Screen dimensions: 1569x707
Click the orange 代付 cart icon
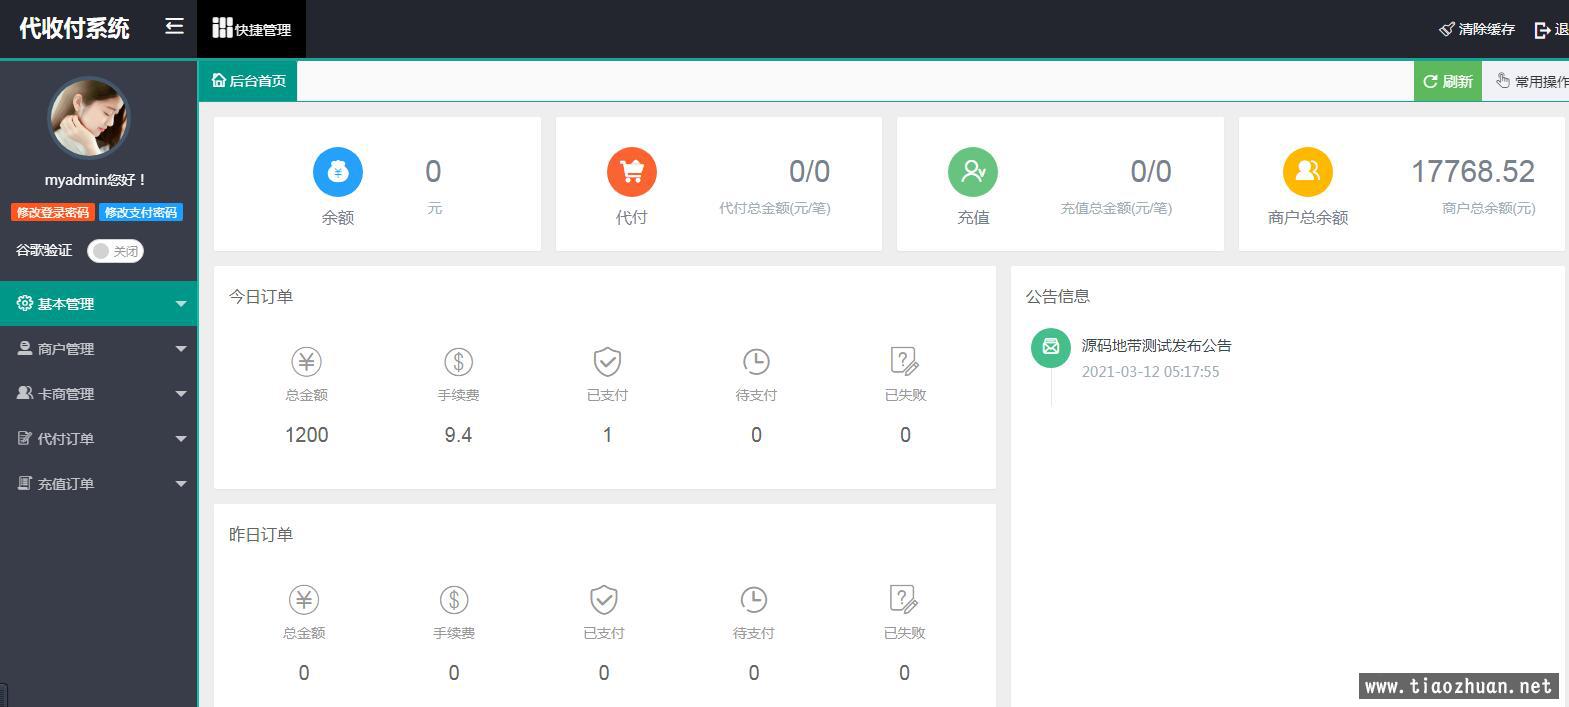tap(632, 172)
